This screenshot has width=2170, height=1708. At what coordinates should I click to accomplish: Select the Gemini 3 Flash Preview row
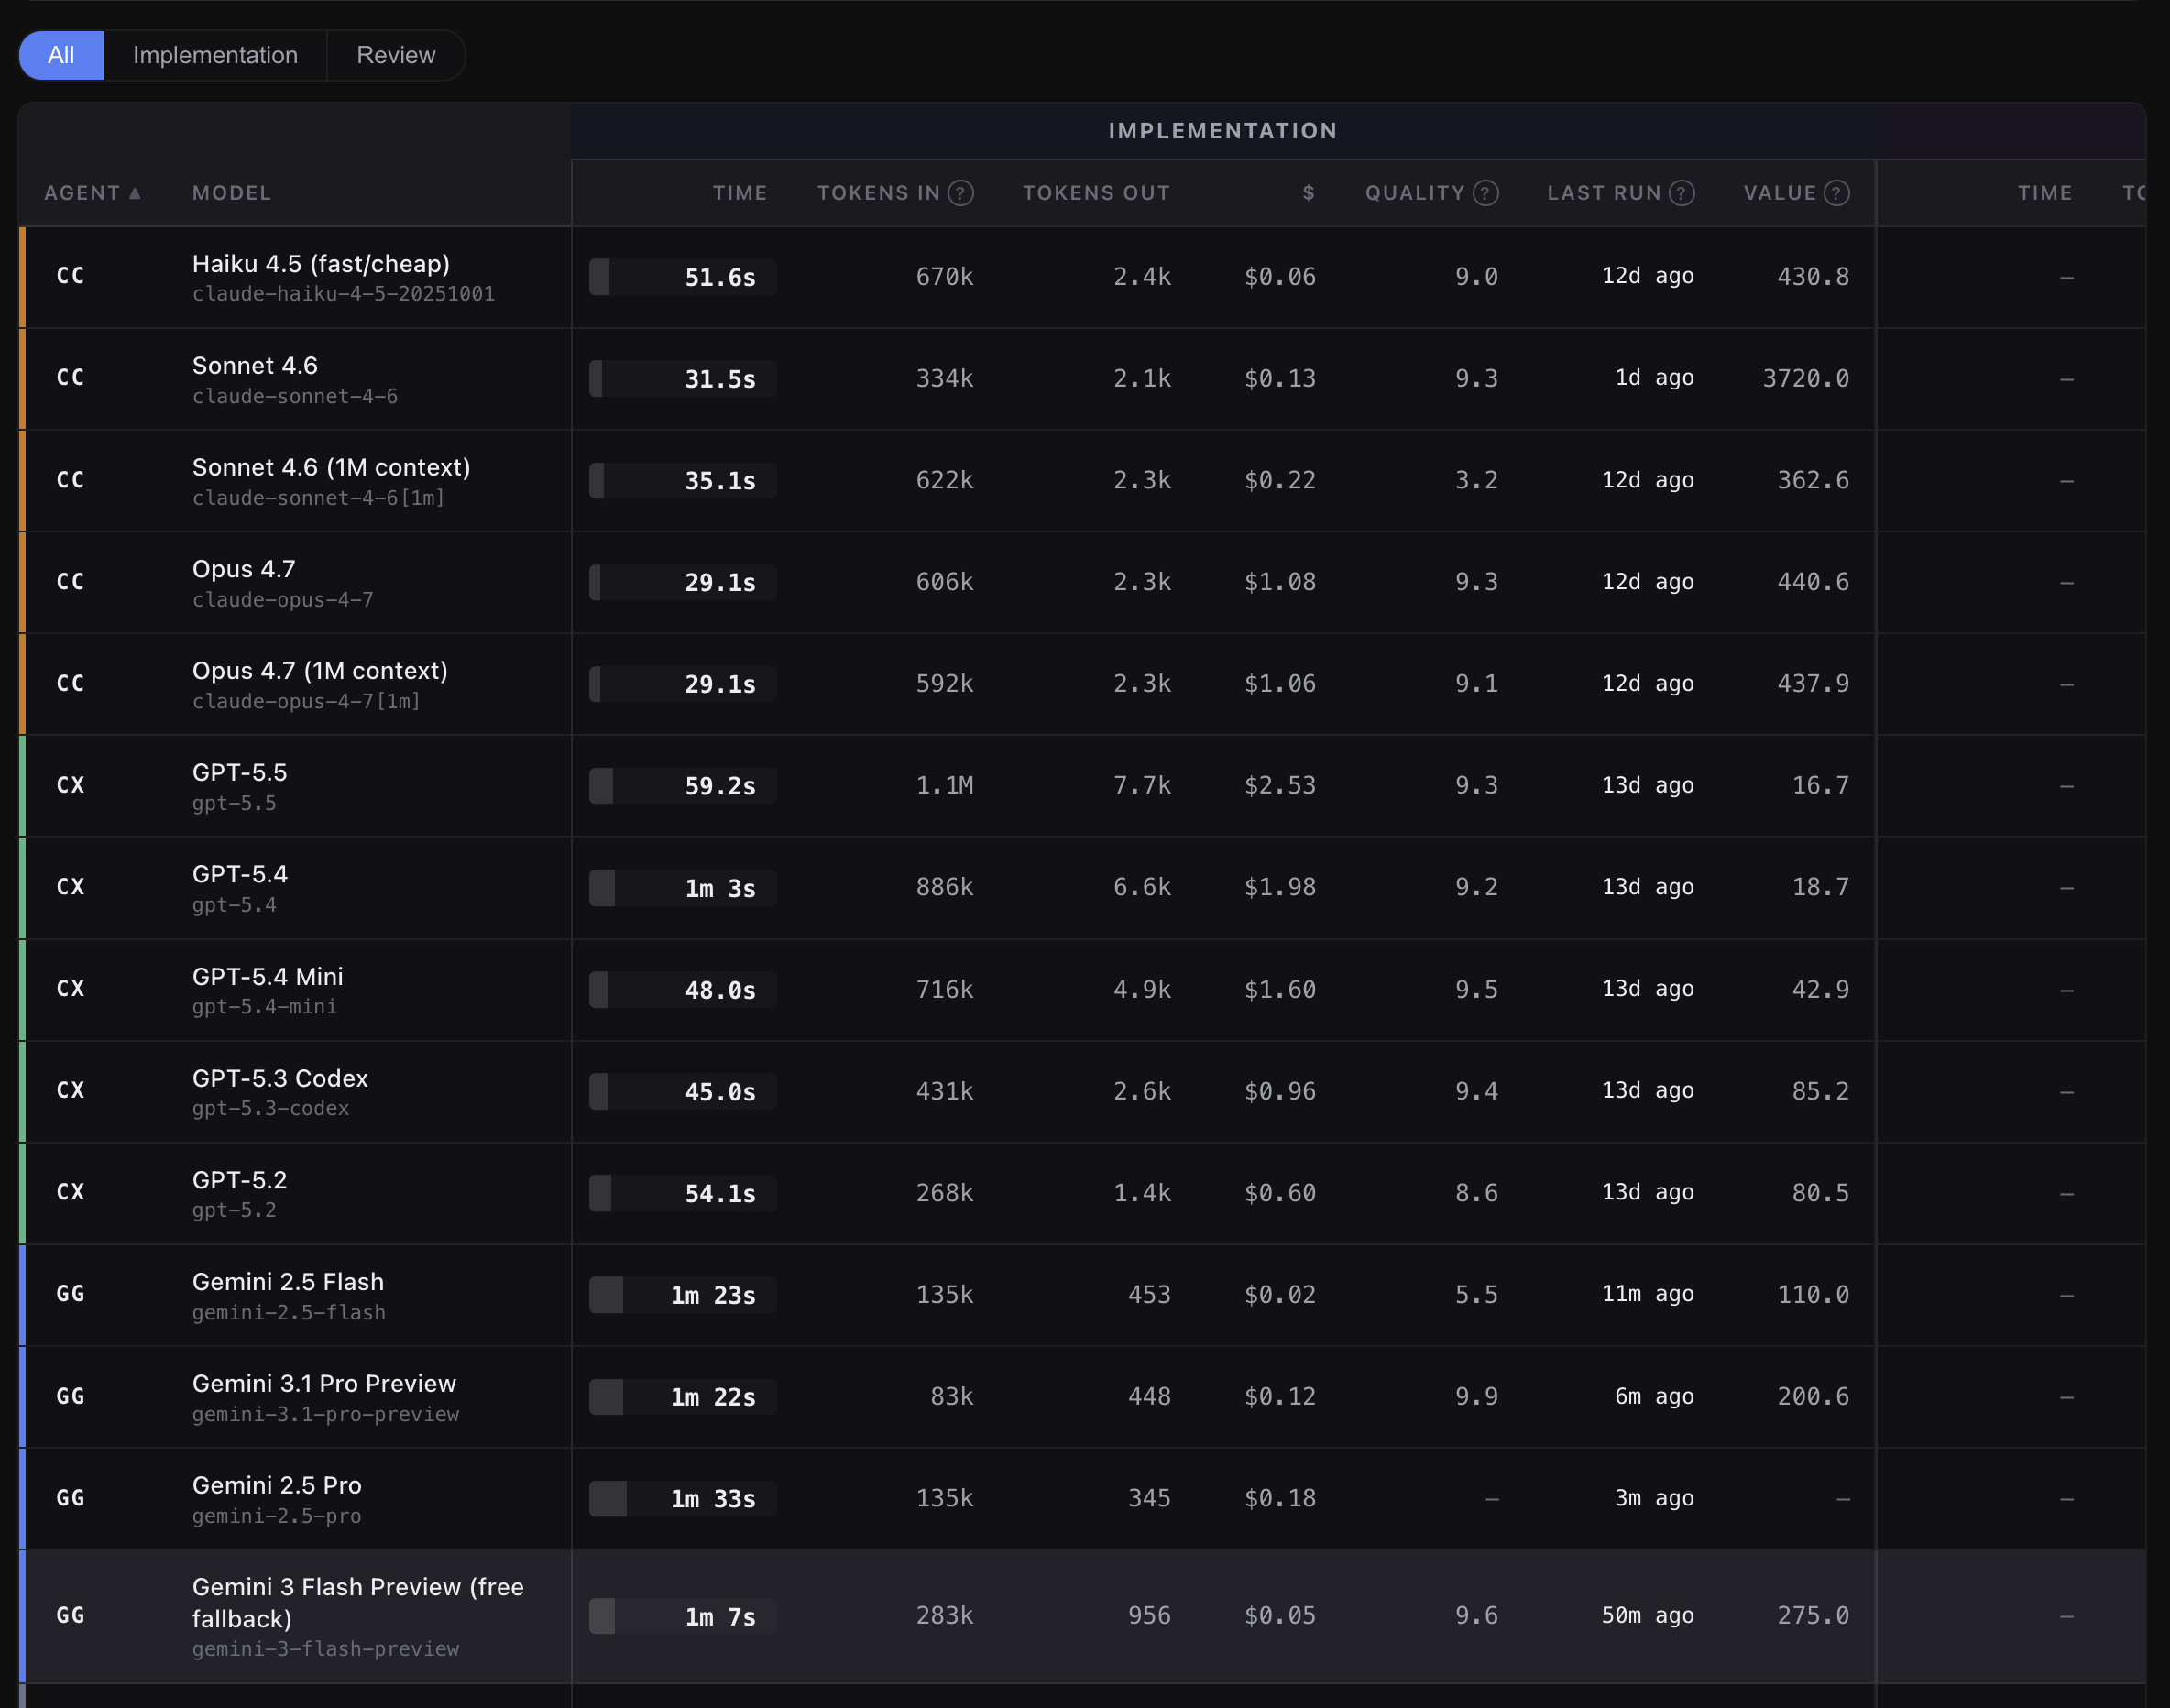1082,1617
